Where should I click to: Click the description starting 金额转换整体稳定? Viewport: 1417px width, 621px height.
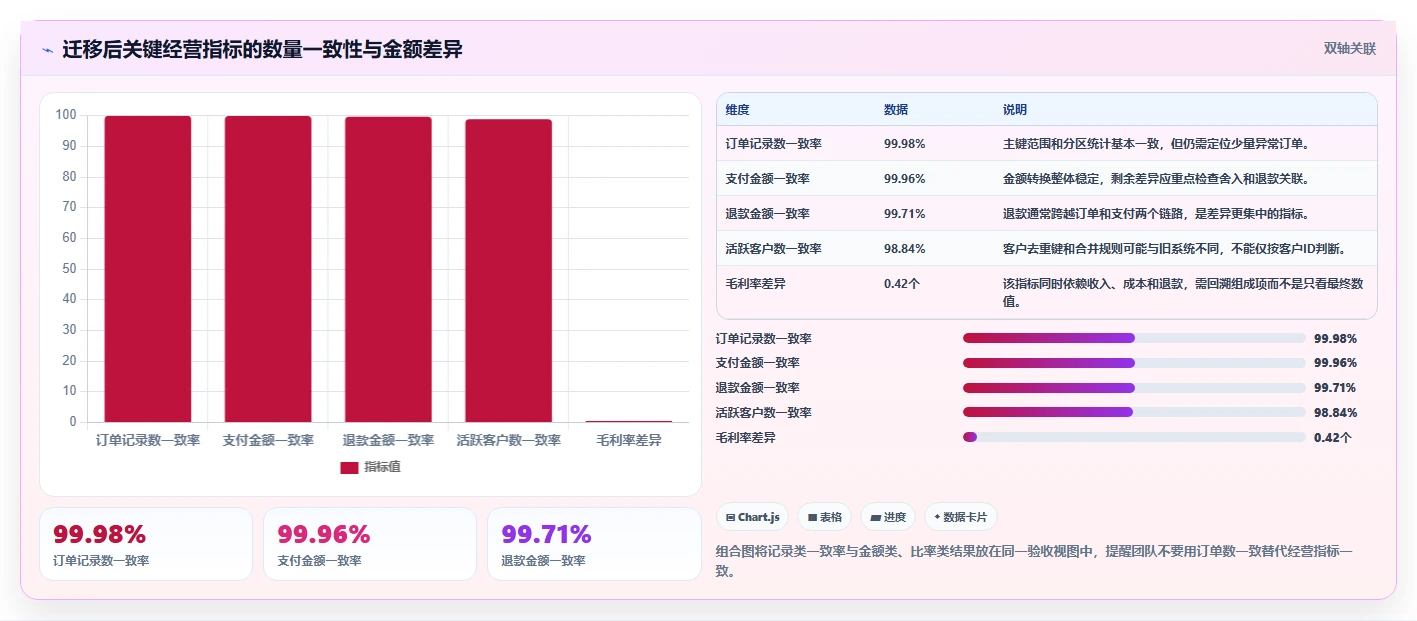tap(1156, 179)
